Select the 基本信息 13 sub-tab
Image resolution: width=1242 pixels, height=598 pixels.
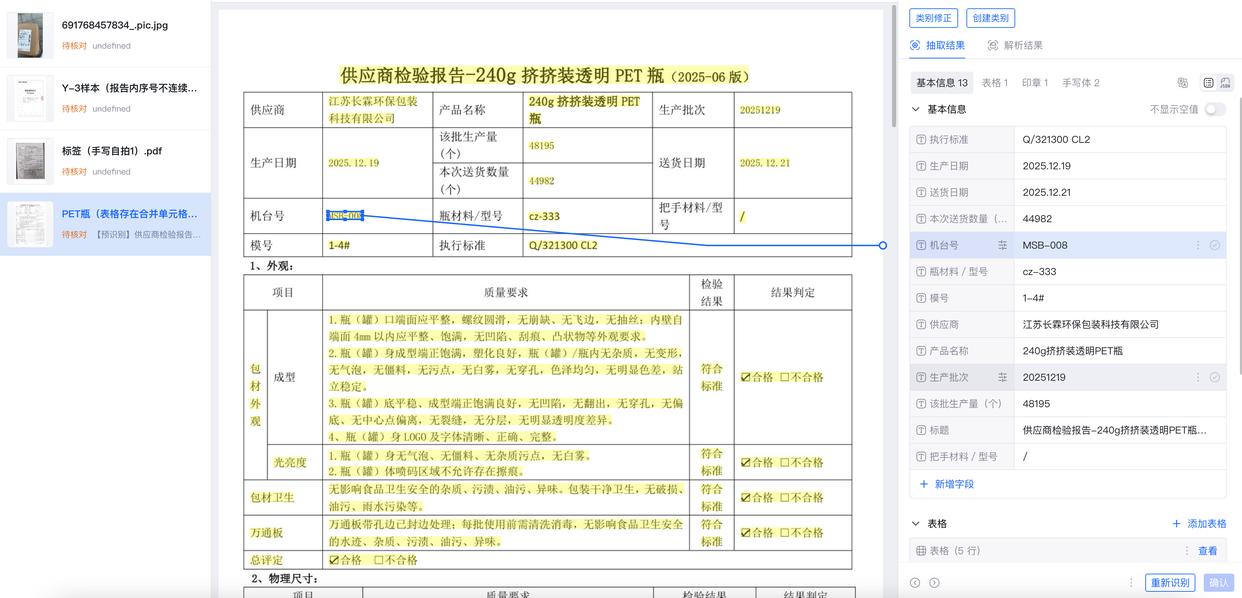(942, 83)
